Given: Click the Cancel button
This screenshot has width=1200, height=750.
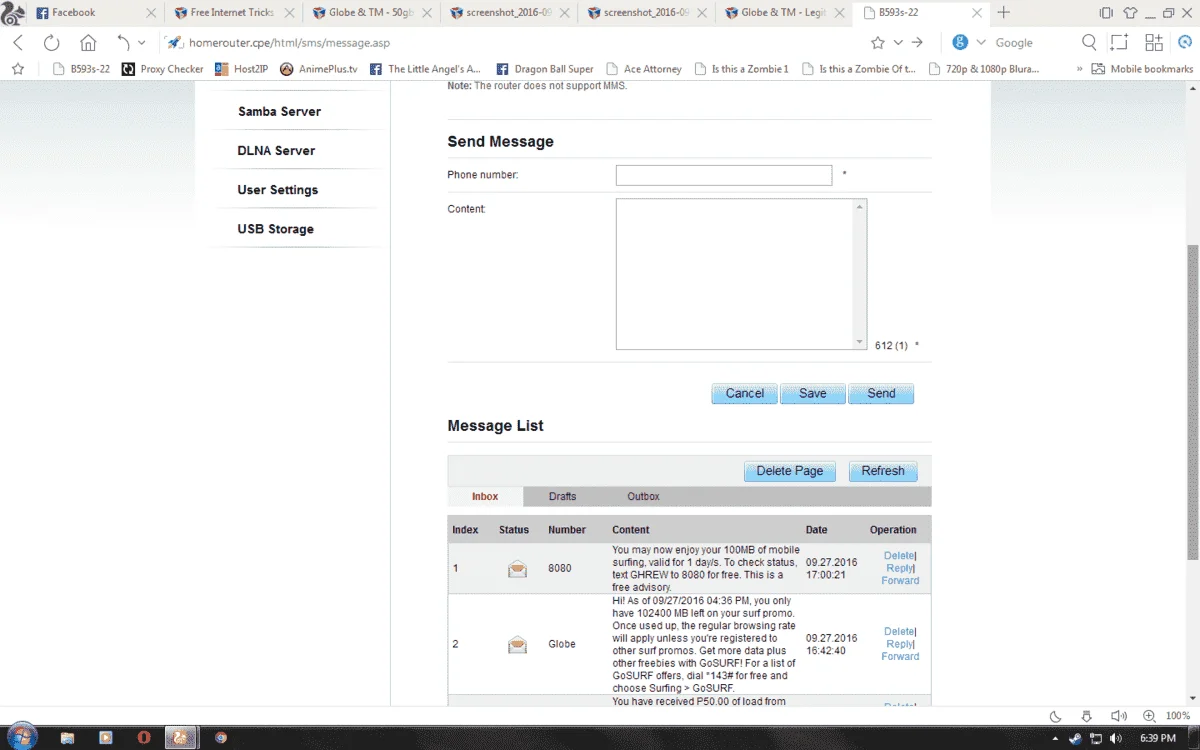Looking at the screenshot, I should pyautogui.click(x=744, y=393).
